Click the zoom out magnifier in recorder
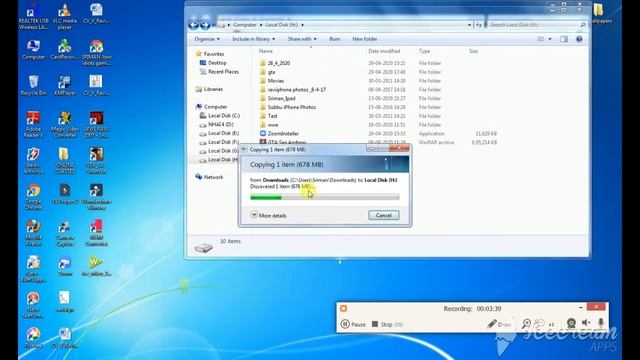This screenshot has width=640, height=360. 539,324
